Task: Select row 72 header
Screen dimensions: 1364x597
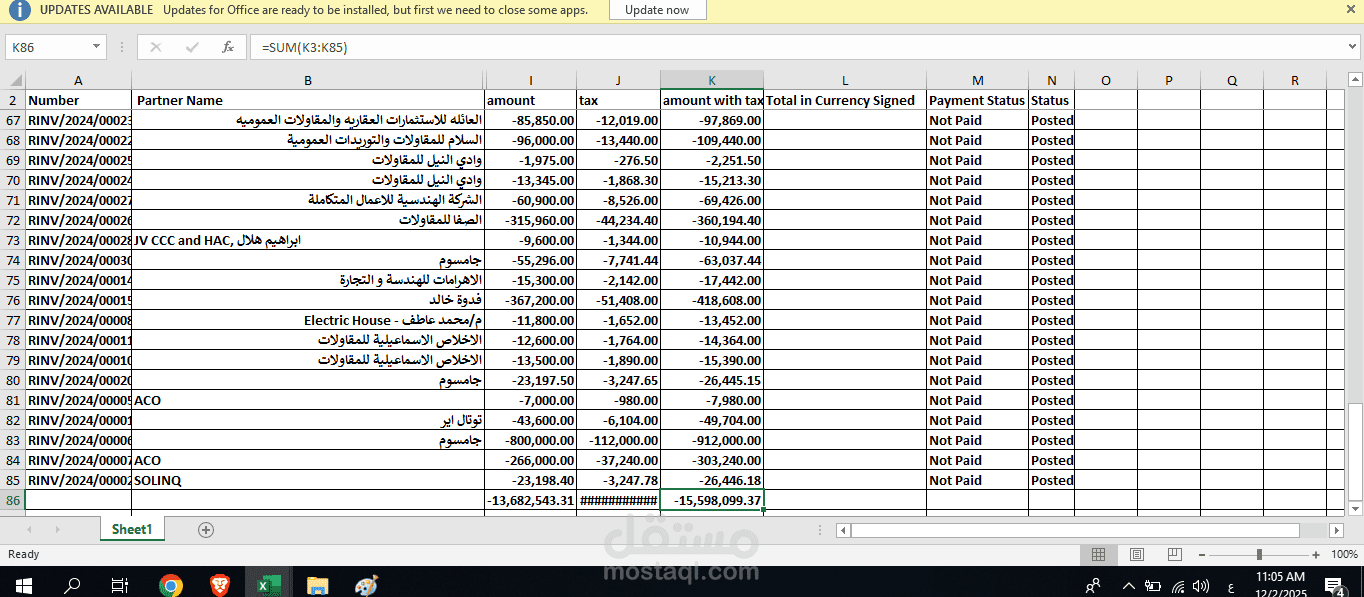Action: point(13,220)
